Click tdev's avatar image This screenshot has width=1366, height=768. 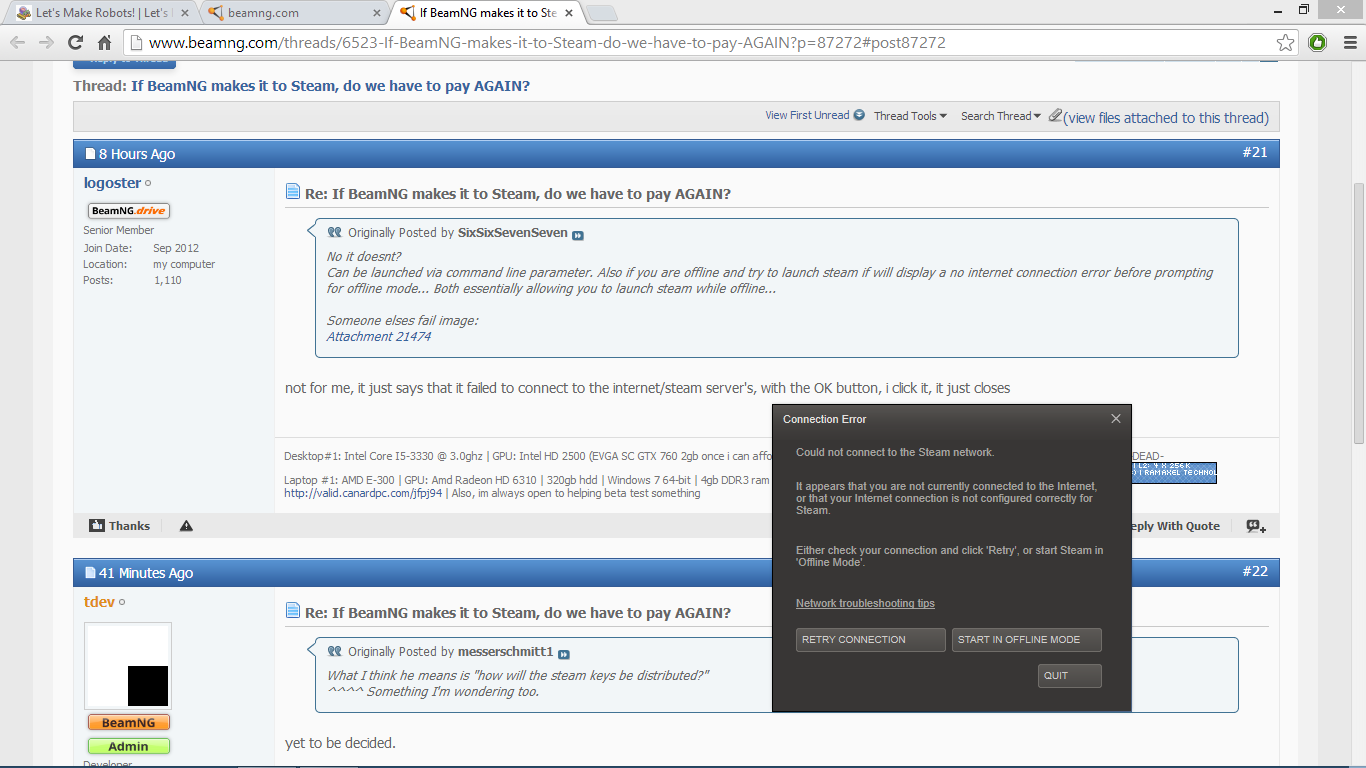[x=128, y=666]
